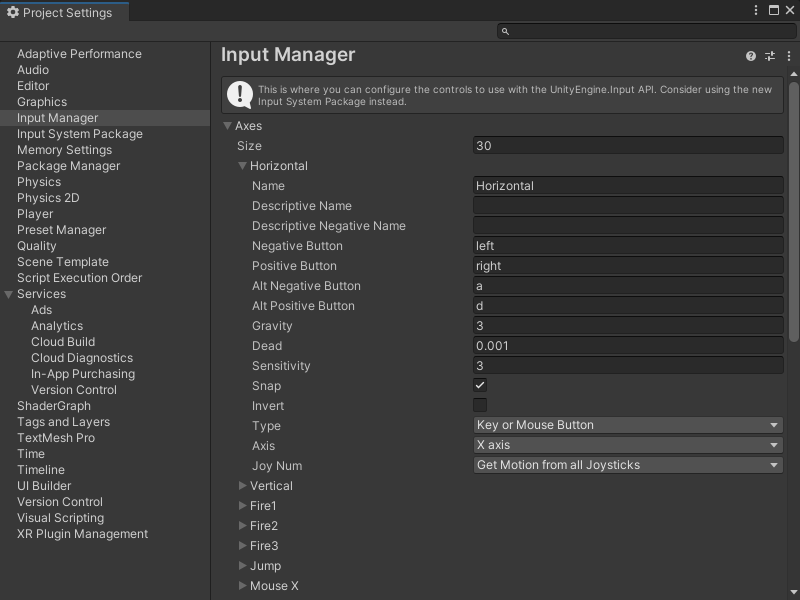Expand the Vertical axis entry

click(x=242, y=485)
